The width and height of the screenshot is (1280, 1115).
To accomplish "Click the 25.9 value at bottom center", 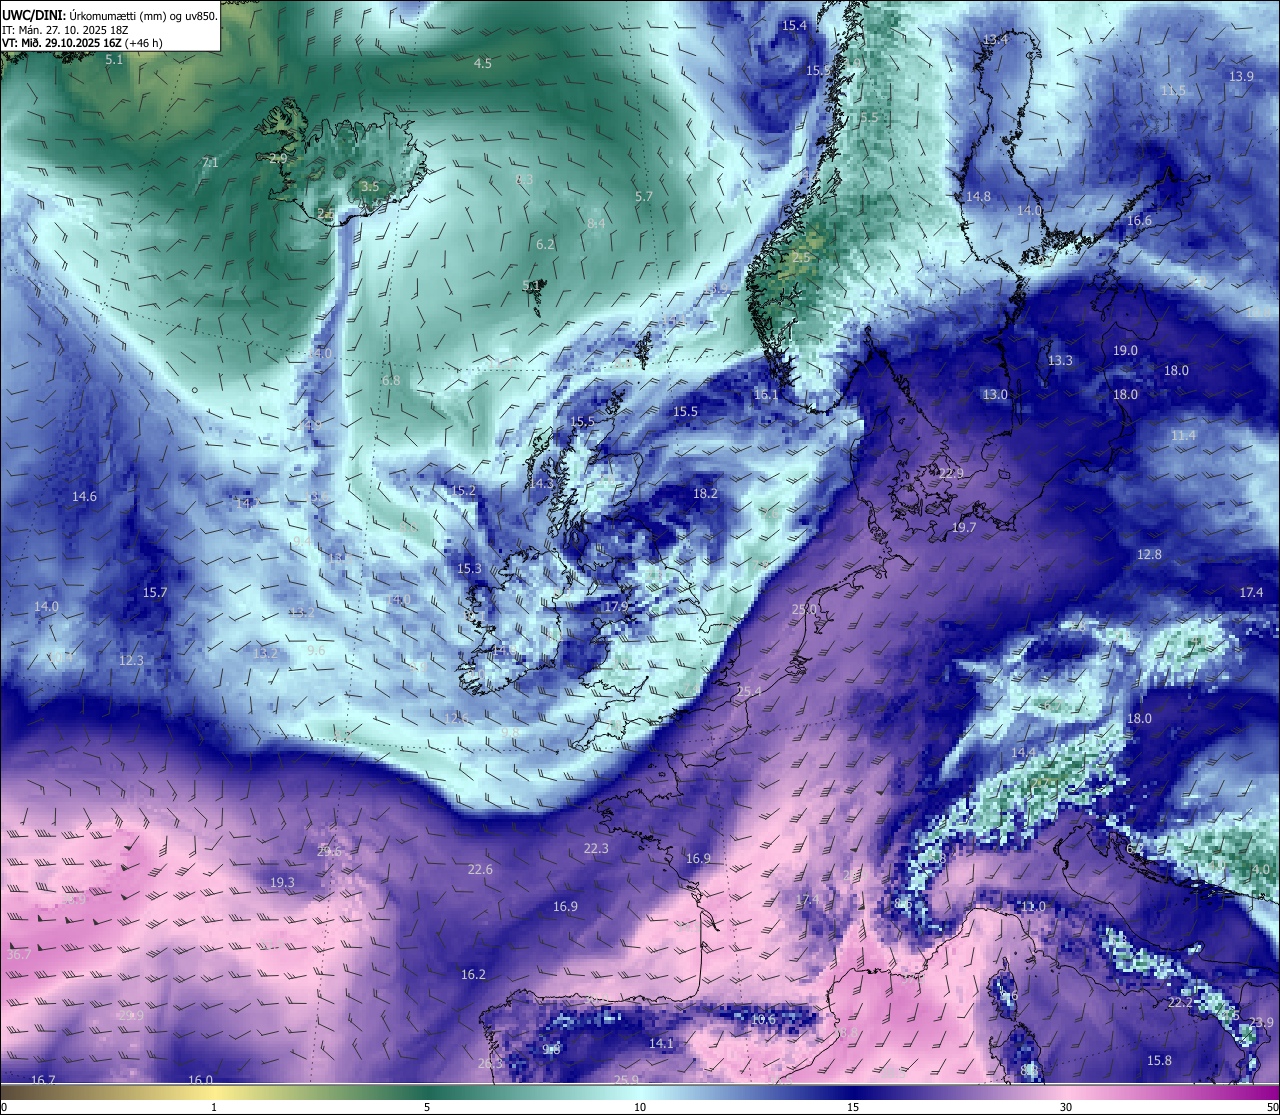I will pos(626,1080).
